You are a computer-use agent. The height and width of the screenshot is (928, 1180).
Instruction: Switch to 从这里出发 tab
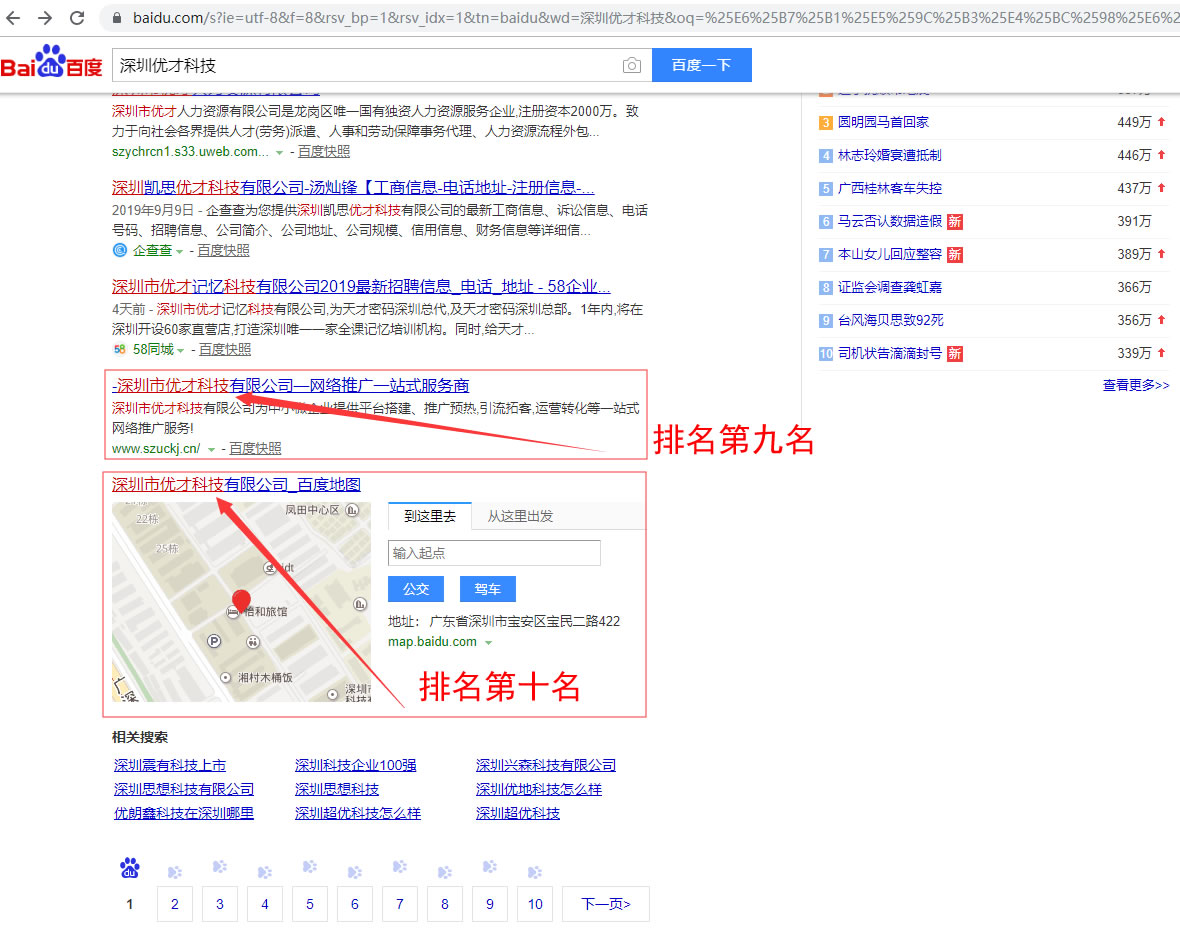click(520, 516)
